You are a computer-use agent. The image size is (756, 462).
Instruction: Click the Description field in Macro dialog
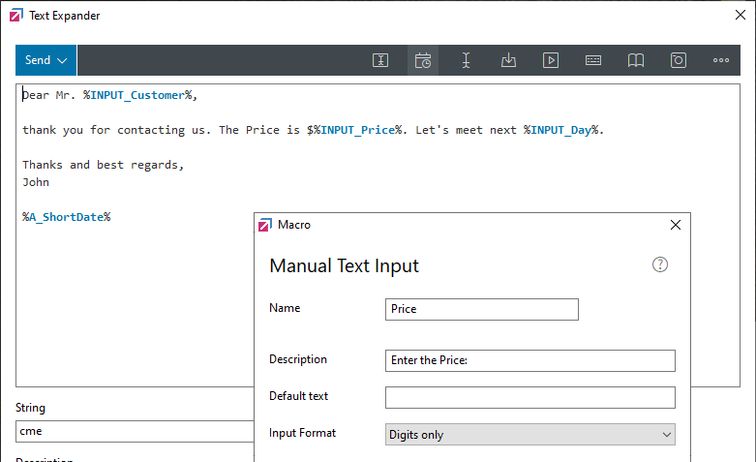(530, 360)
